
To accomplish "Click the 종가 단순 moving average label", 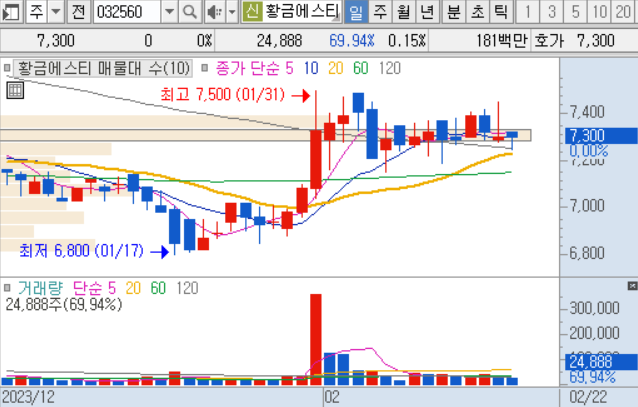I will [248, 68].
